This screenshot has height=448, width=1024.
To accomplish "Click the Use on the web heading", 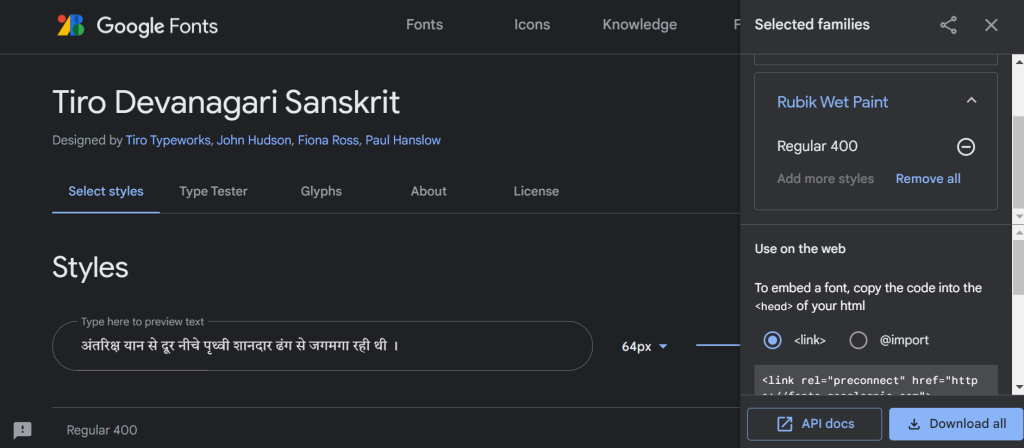I will [800, 249].
